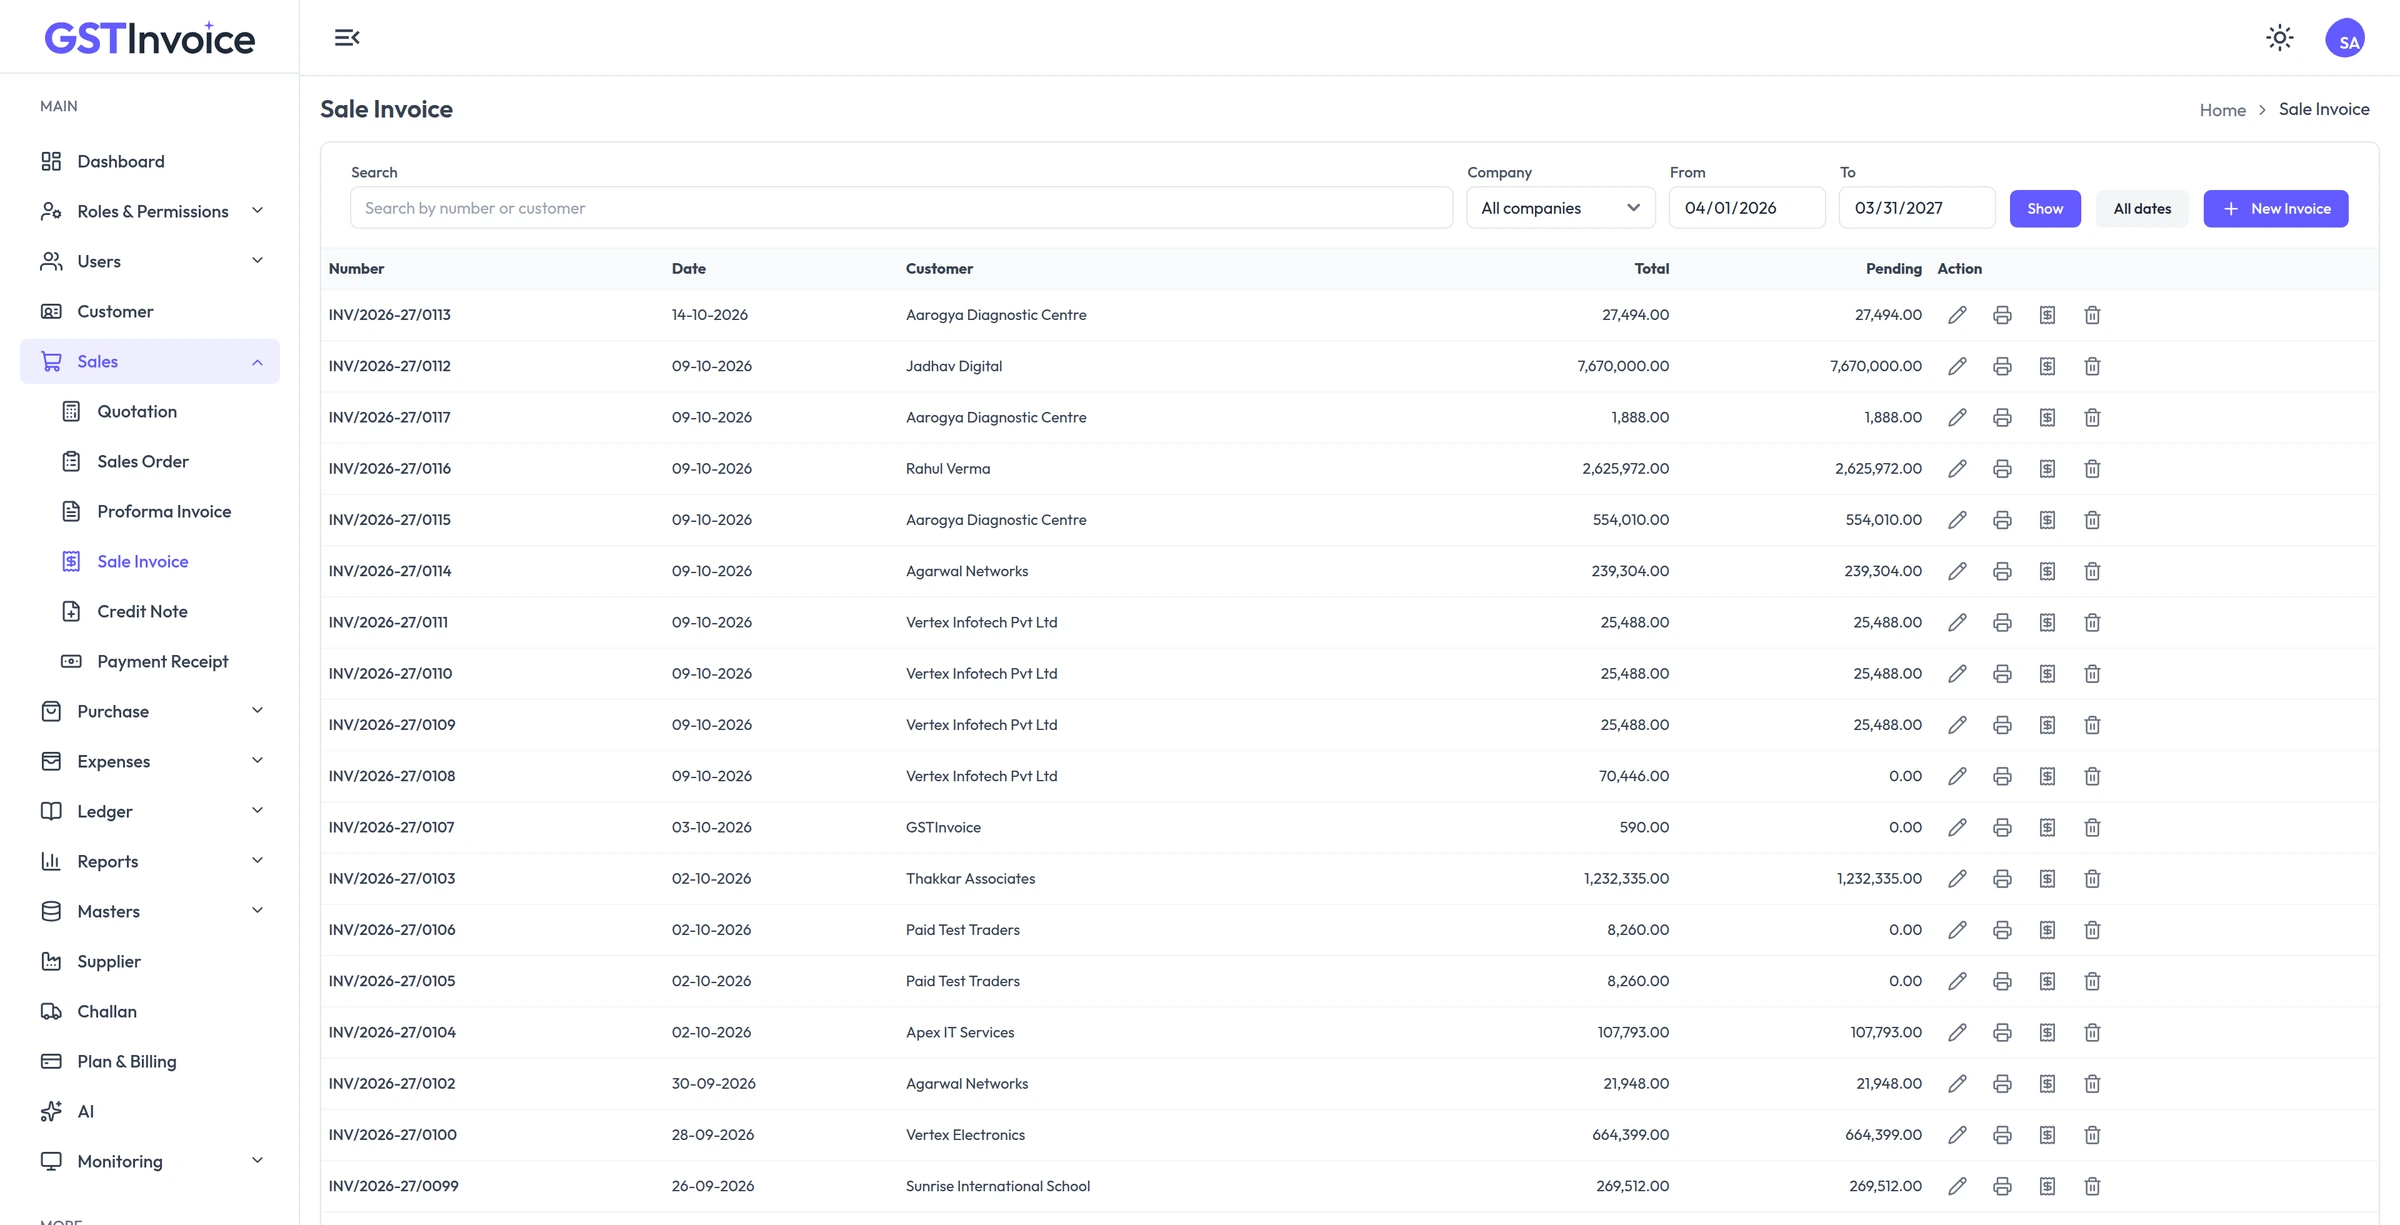This screenshot has height=1225, width=2400.
Task: Open the All companies dropdown
Action: (1560, 208)
